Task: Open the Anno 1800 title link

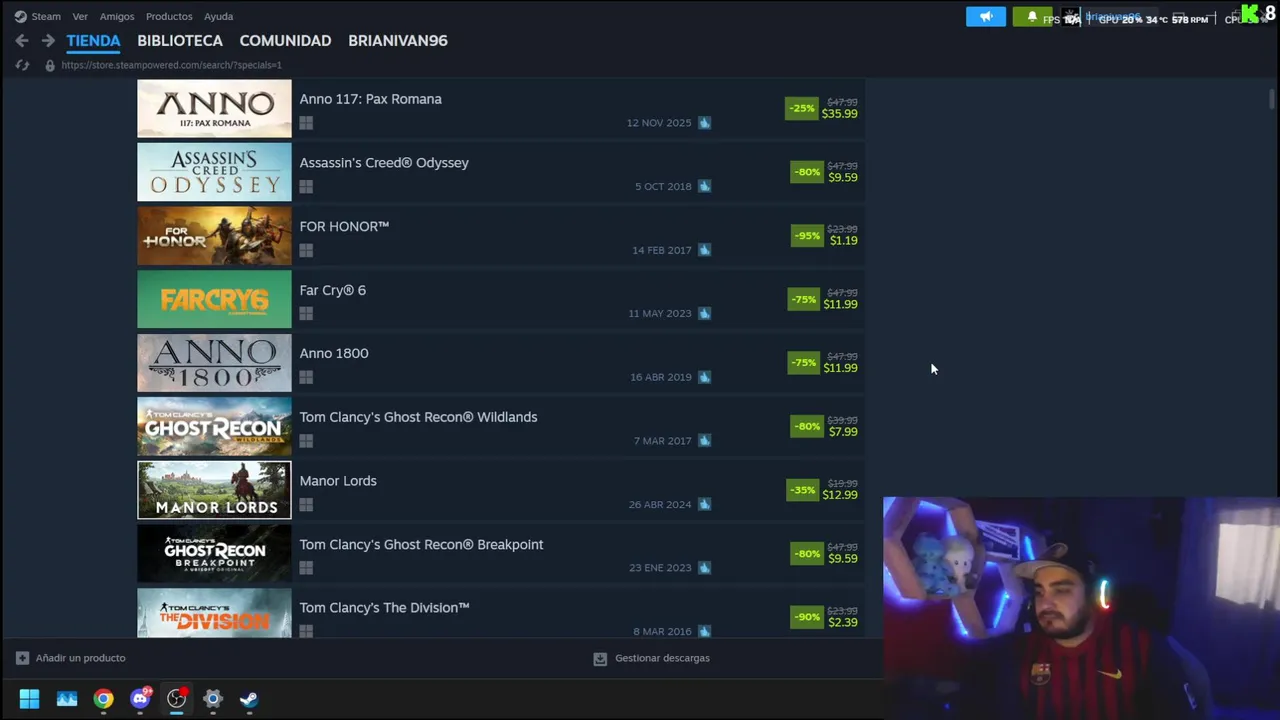Action: click(334, 353)
